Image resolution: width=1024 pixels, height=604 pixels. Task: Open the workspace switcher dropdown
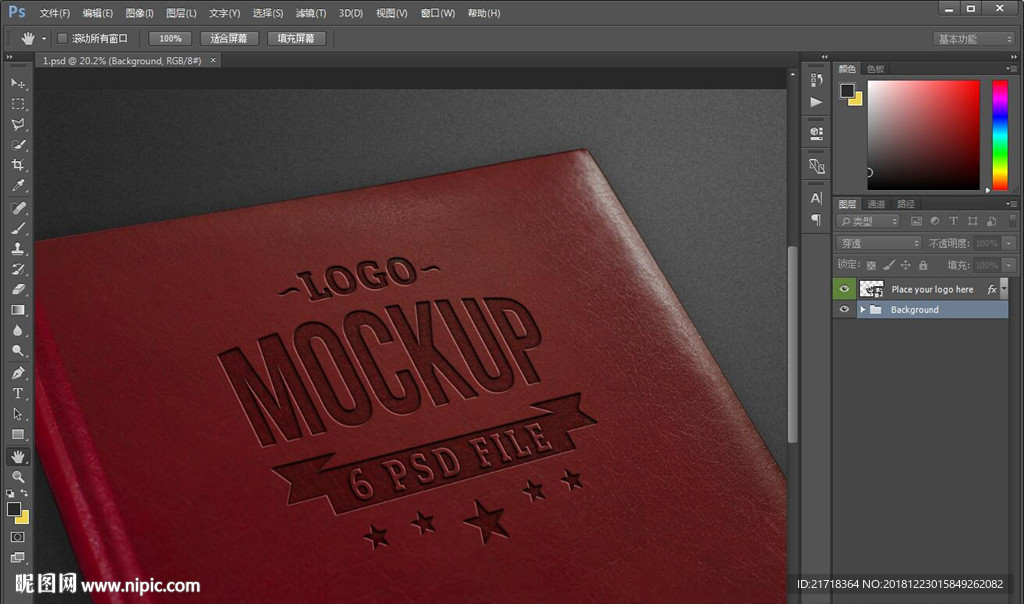(x=974, y=39)
